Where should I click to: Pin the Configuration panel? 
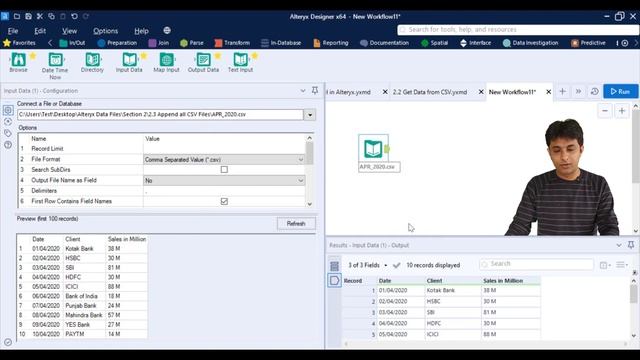tap(315, 90)
